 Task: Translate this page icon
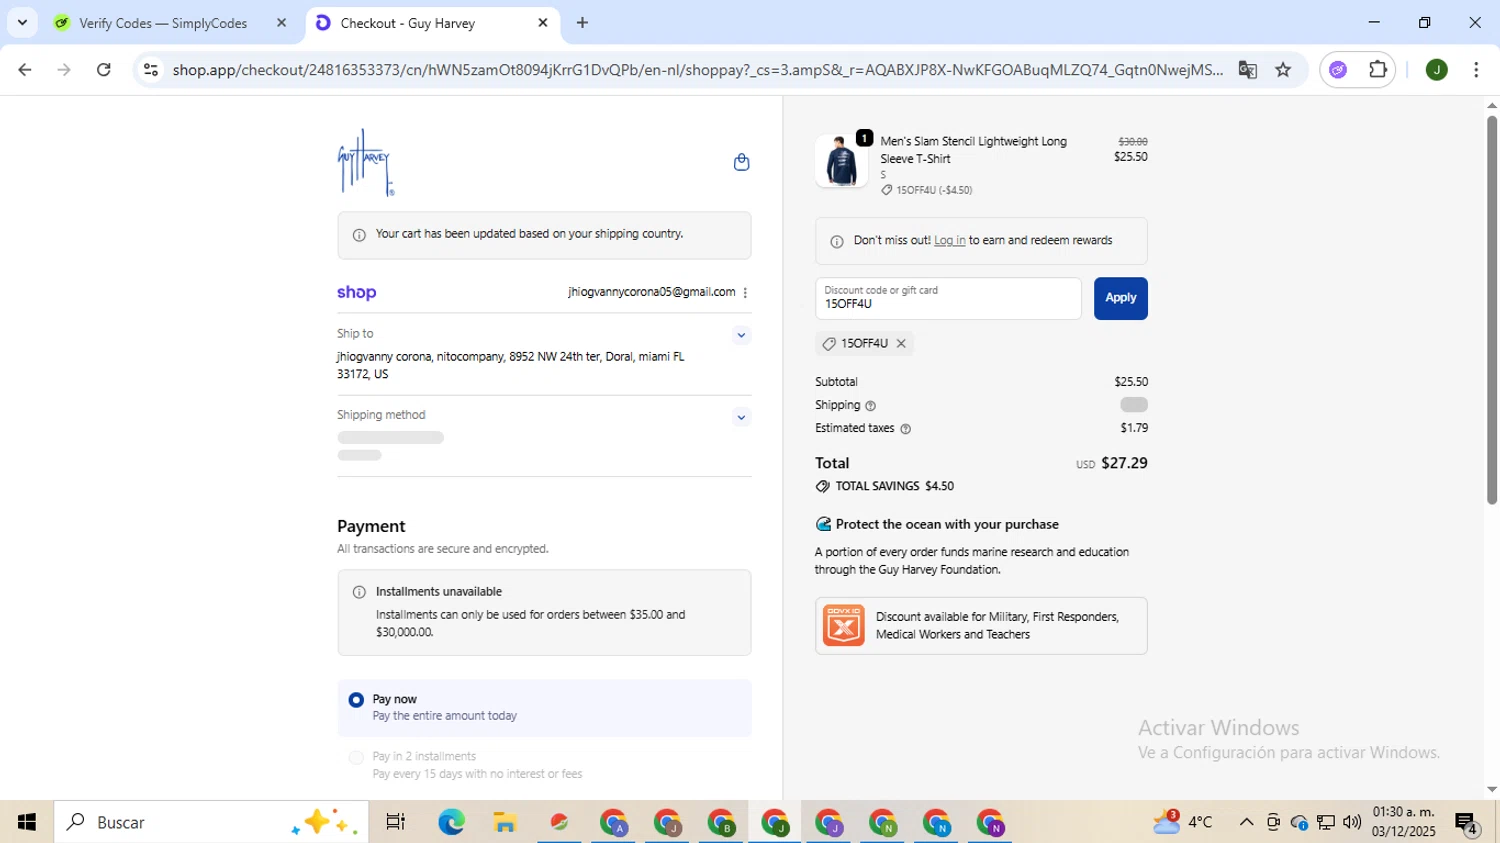pyautogui.click(x=1247, y=69)
